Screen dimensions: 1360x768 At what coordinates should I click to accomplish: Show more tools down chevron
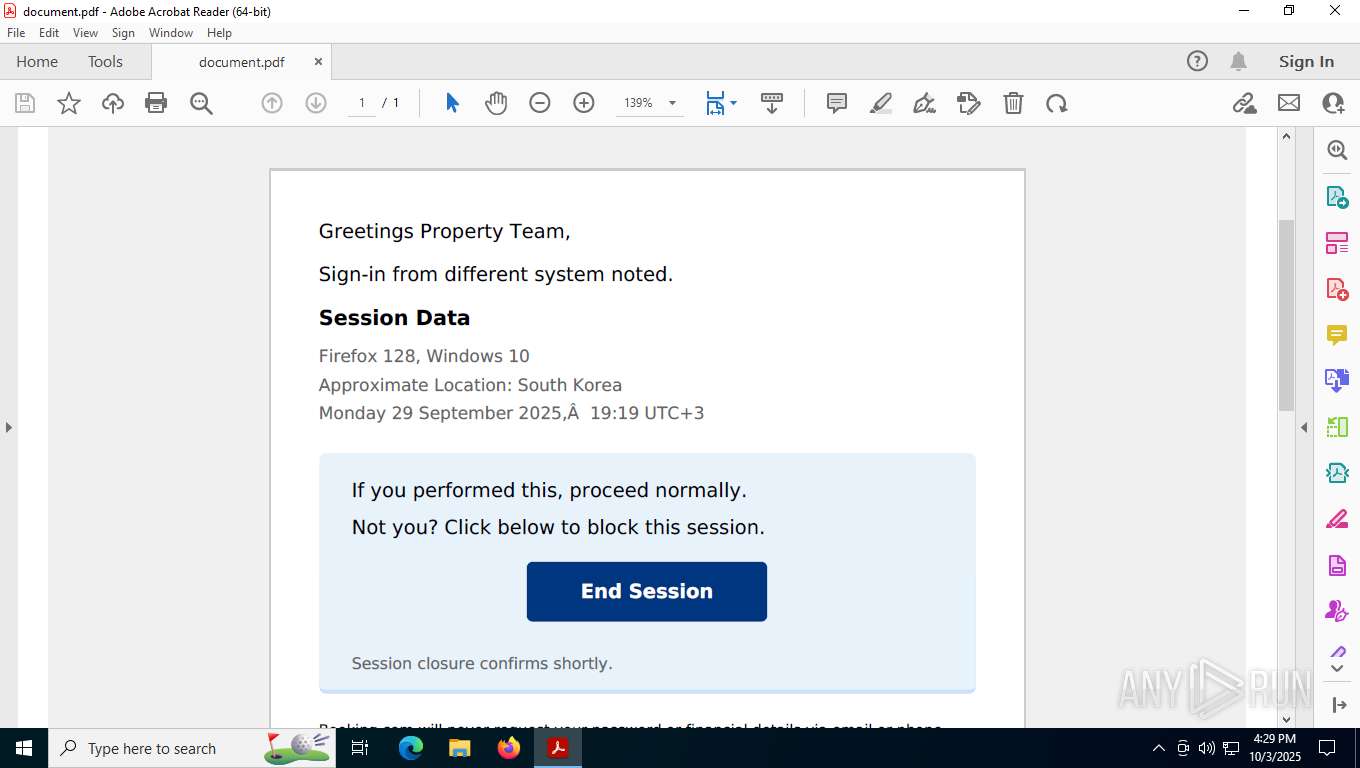point(1337,668)
